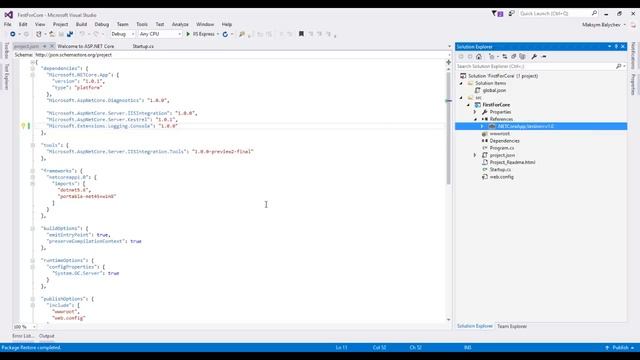This screenshot has width=640, height=360.
Task: Click the Home icon in Solution Explorer
Action: click(x=479, y=56)
